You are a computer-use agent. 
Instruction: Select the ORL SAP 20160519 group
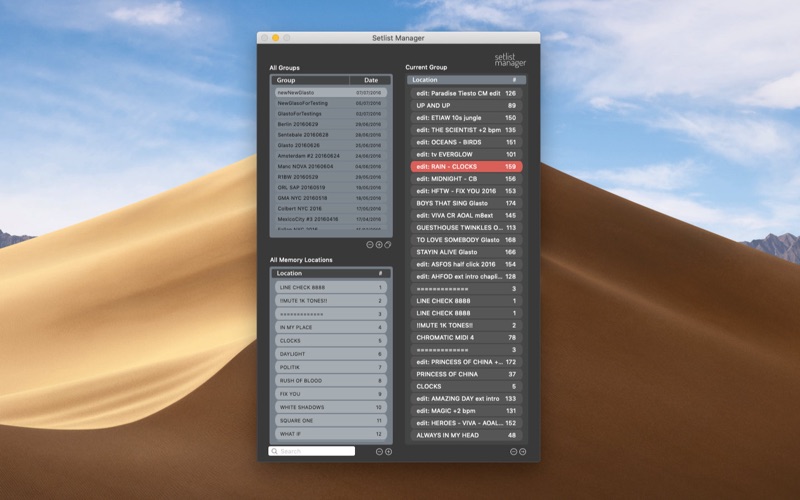click(x=331, y=188)
